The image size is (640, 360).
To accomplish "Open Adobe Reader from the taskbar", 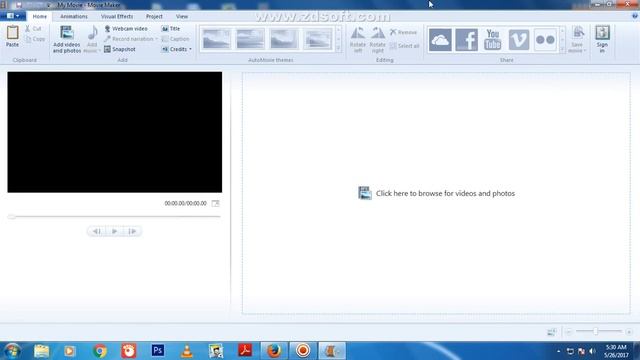I will coord(245,351).
